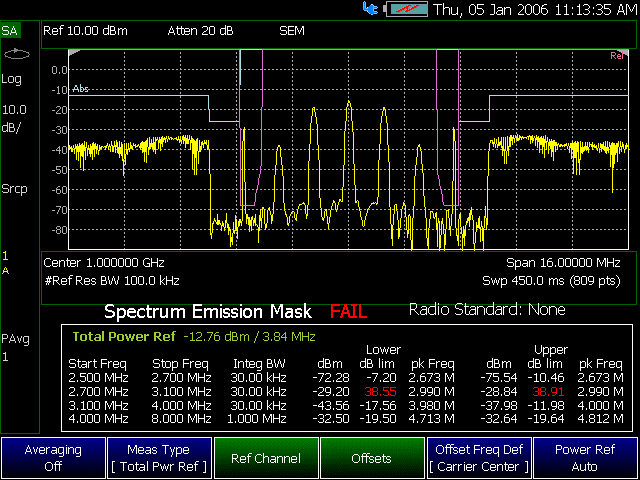Click the -75.54 upper dBm value

tap(499, 378)
